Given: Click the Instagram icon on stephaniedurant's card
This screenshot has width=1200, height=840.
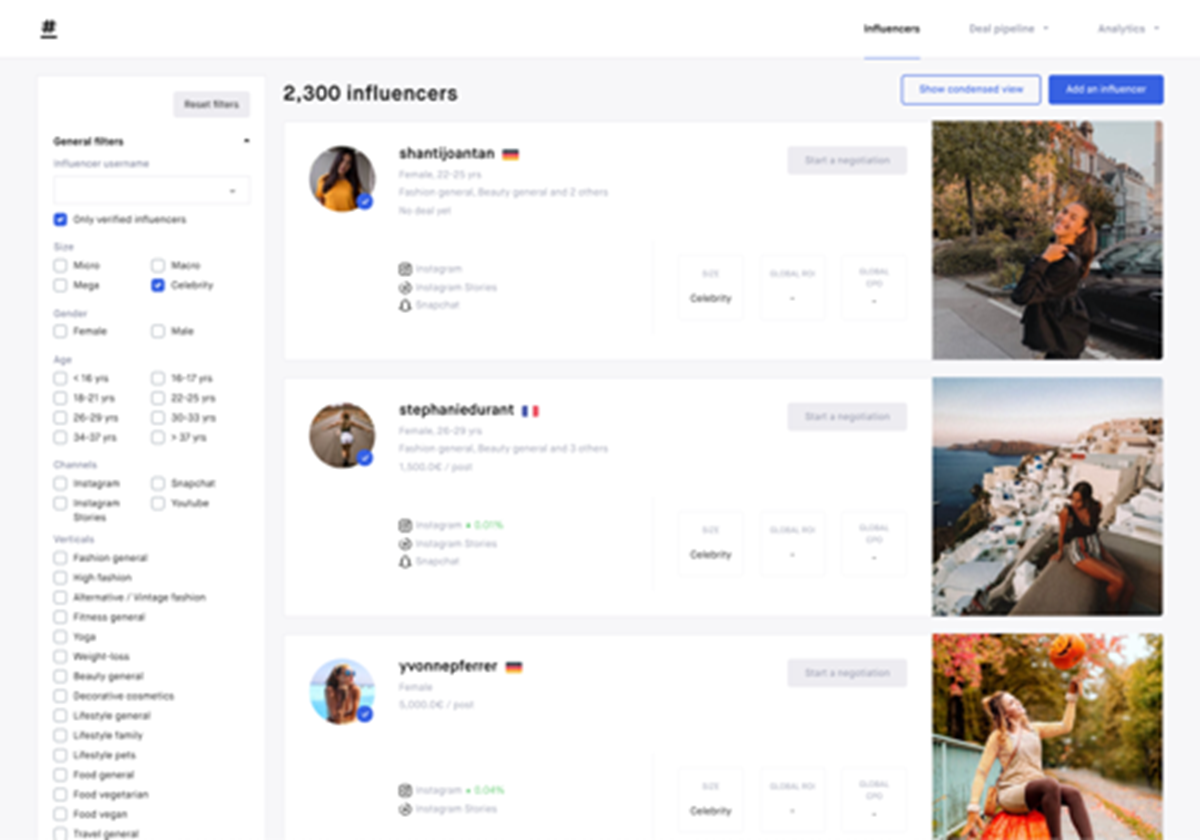Looking at the screenshot, I should [x=405, y=525].
